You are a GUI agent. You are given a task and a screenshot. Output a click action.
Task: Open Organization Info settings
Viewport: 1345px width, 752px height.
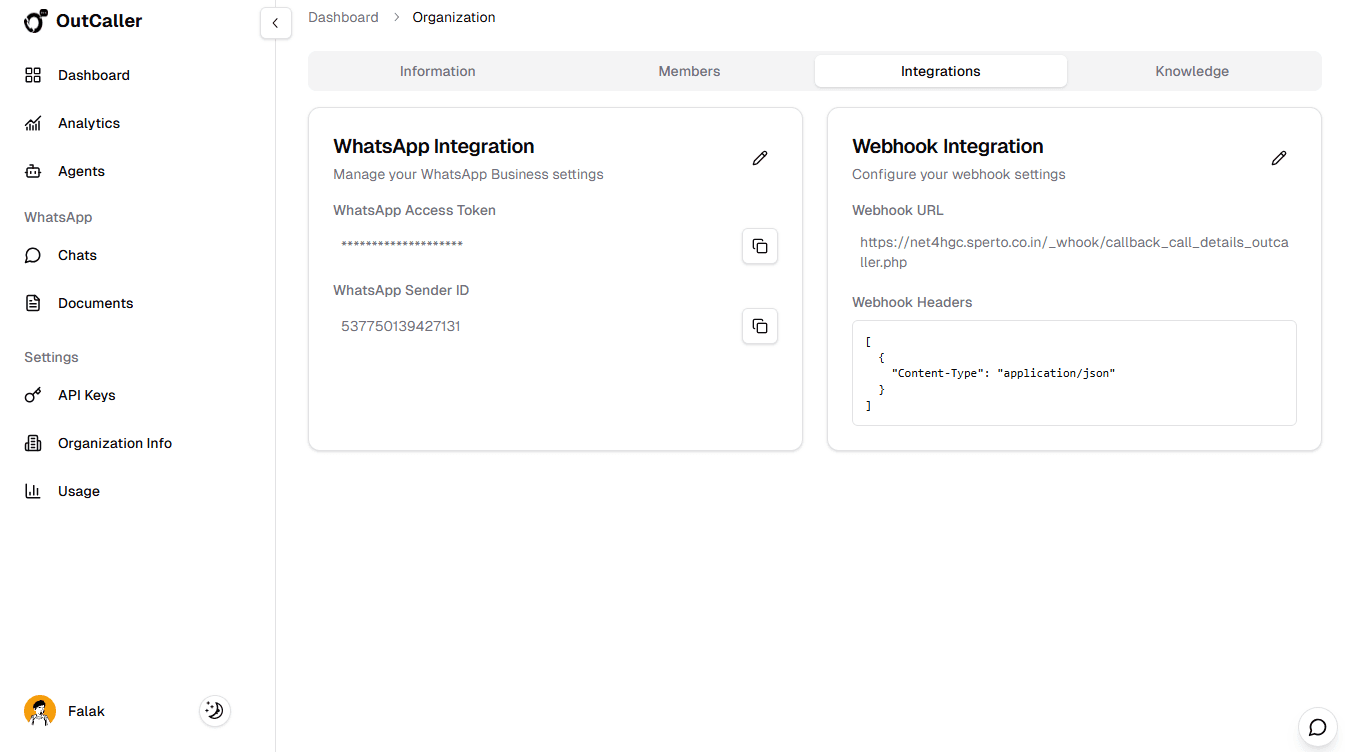coord(113,442)
